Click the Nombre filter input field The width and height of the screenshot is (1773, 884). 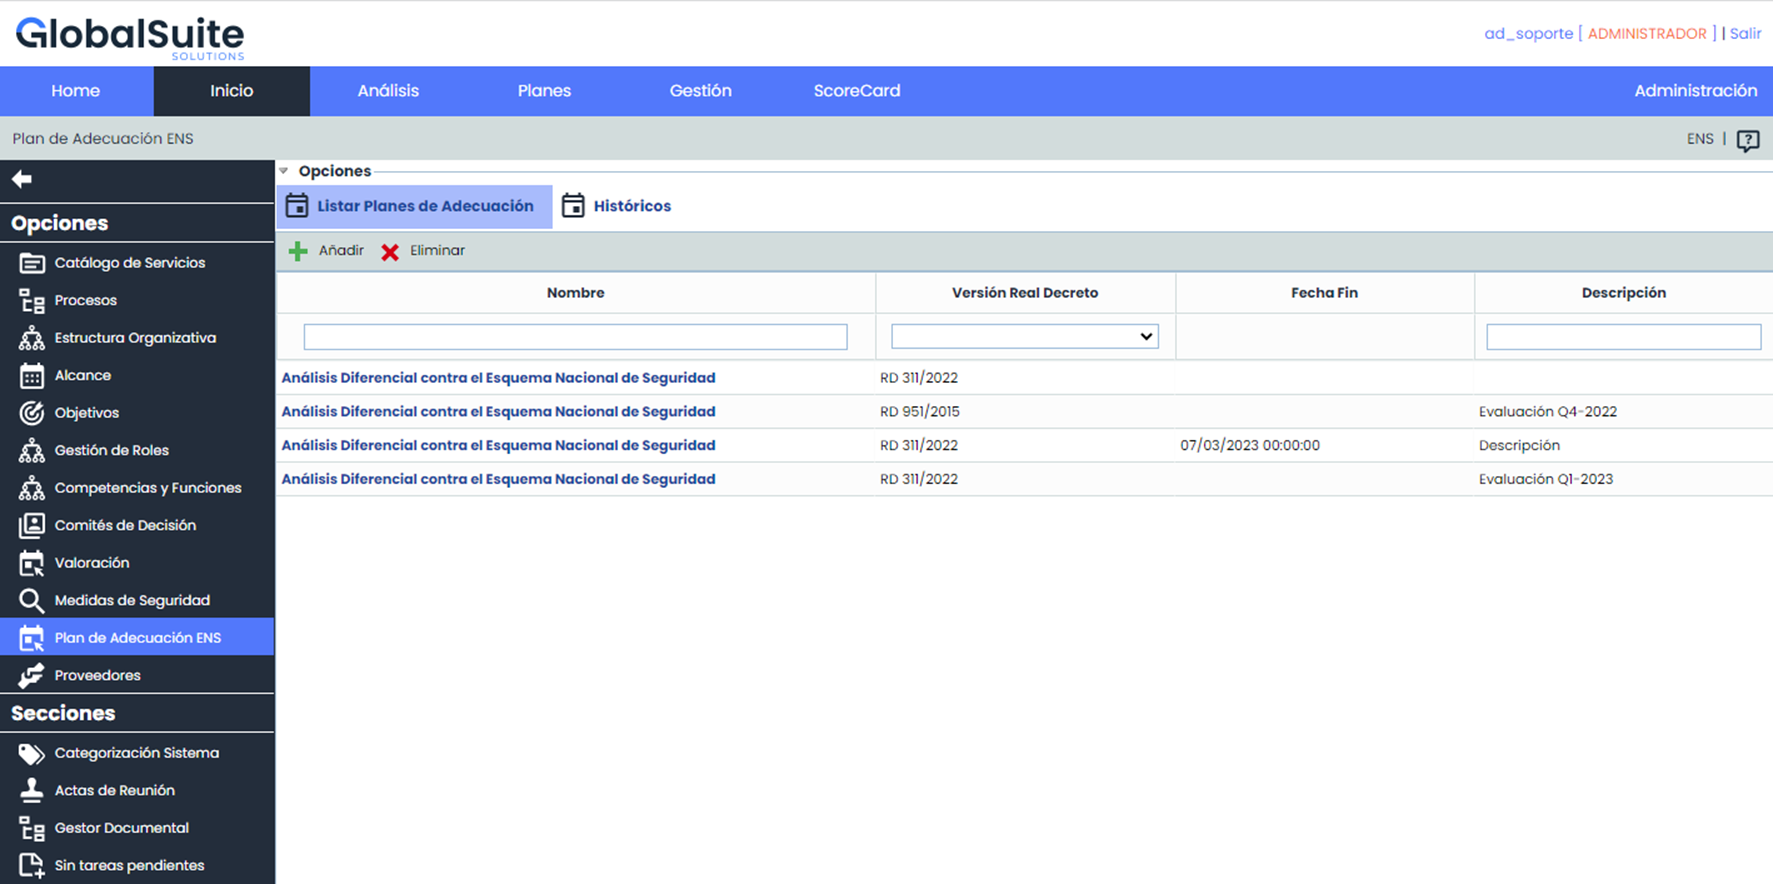tap(575, 337)
